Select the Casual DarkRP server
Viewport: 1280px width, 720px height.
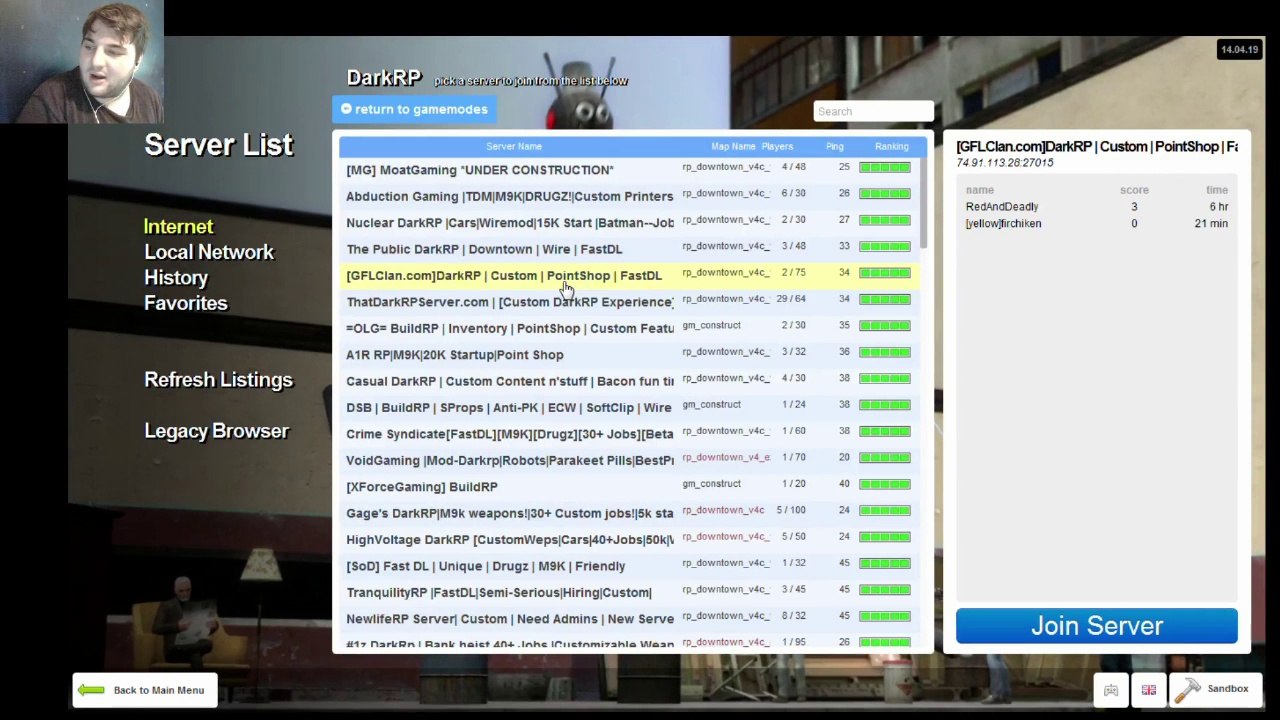pyautogui.click(x=628, y=381)
